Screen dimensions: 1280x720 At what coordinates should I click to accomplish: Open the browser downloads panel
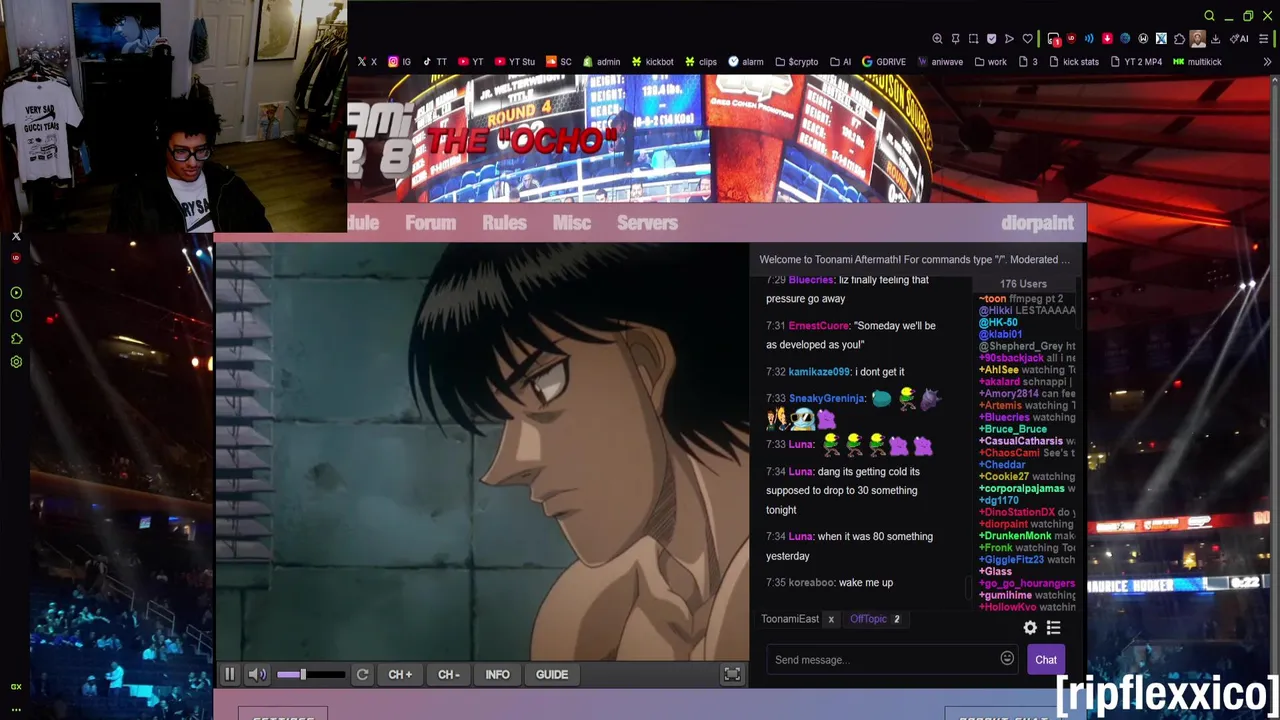pos(1215,39)
